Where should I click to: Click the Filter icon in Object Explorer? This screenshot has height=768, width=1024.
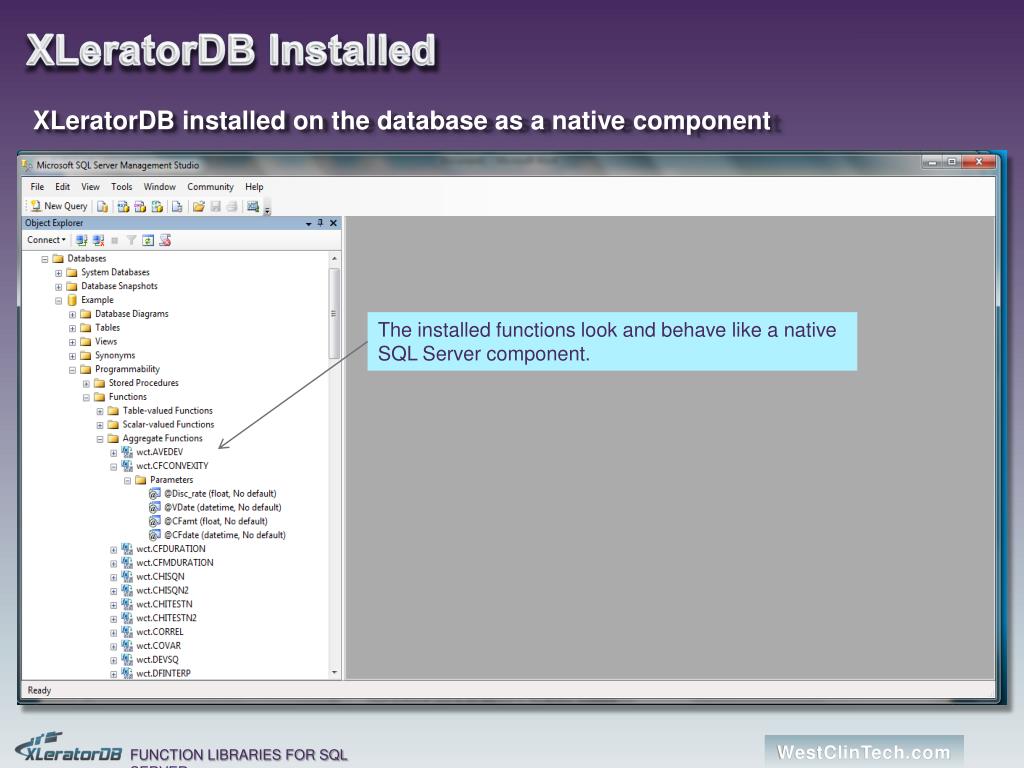pos(131,240)
